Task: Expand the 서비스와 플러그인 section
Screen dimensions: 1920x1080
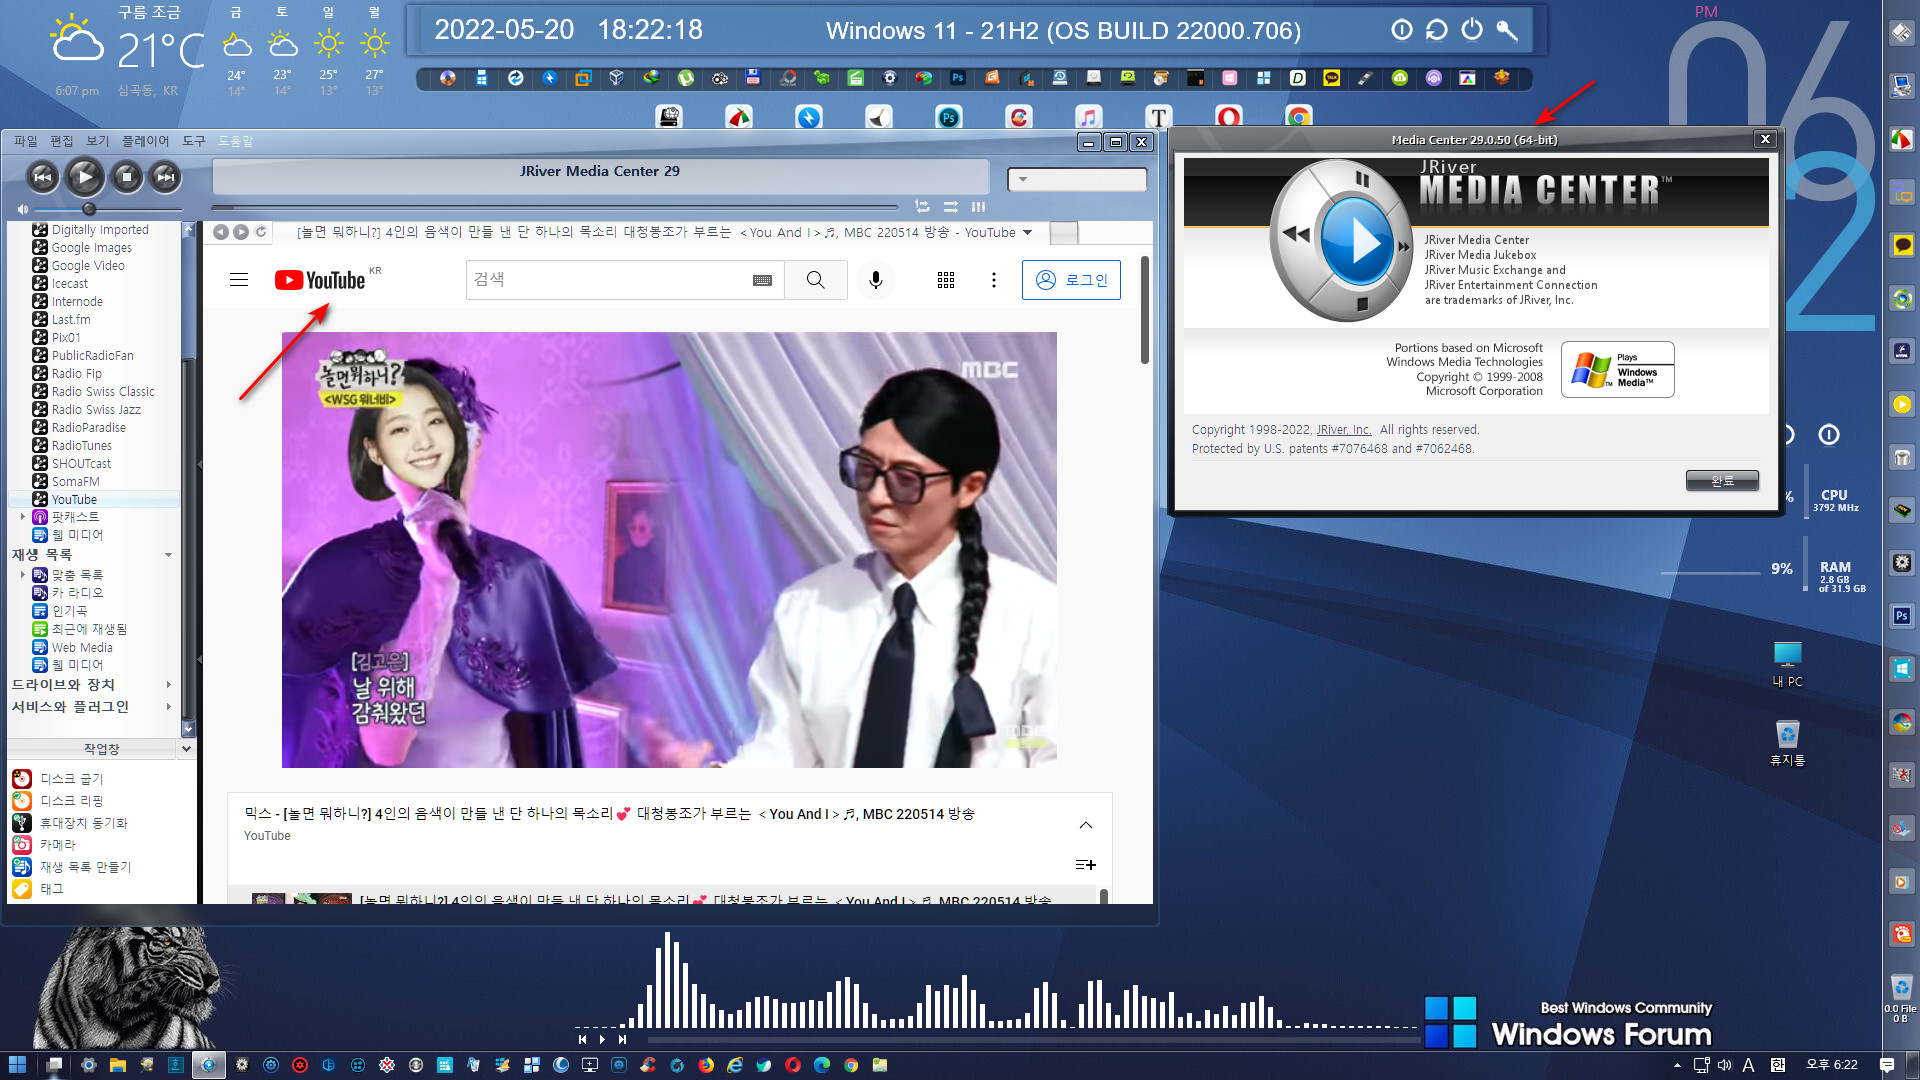Action: coord(168,707)
